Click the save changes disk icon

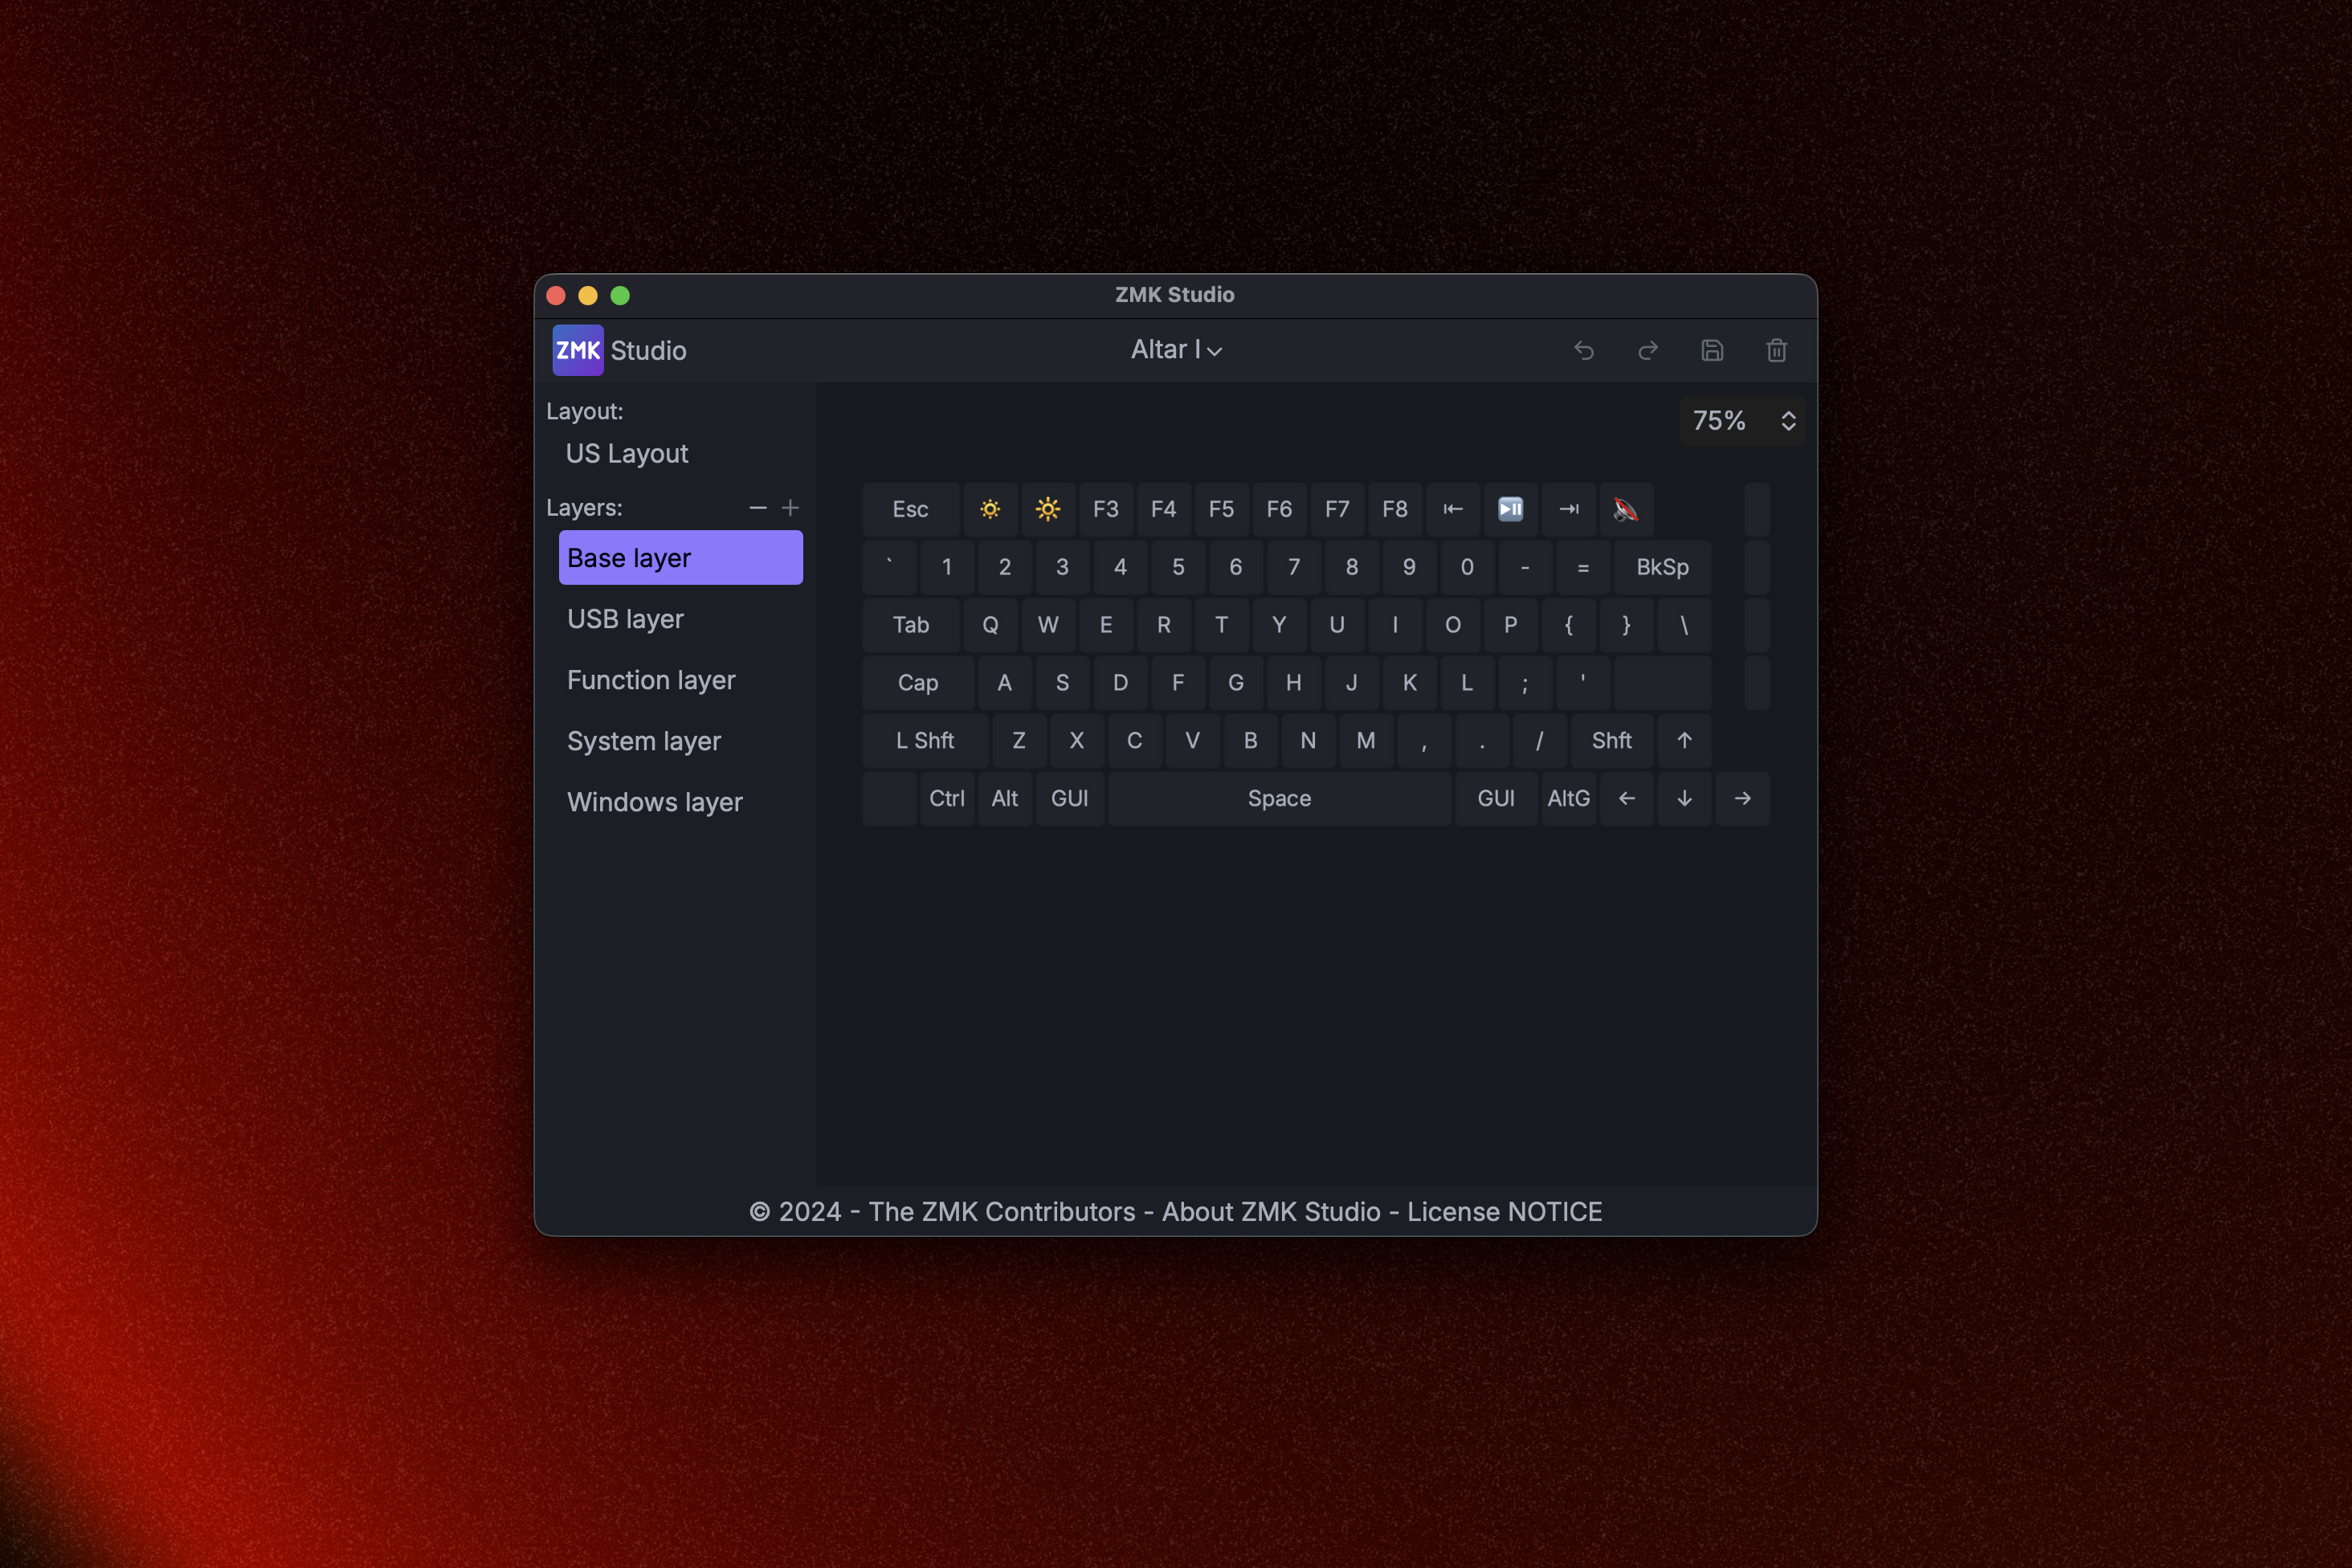tap(1712, 350)
